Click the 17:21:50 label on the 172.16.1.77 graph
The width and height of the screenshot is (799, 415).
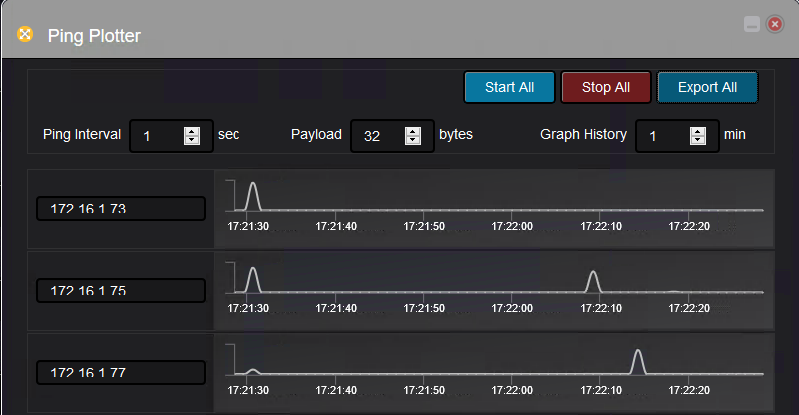pos(424,390)
